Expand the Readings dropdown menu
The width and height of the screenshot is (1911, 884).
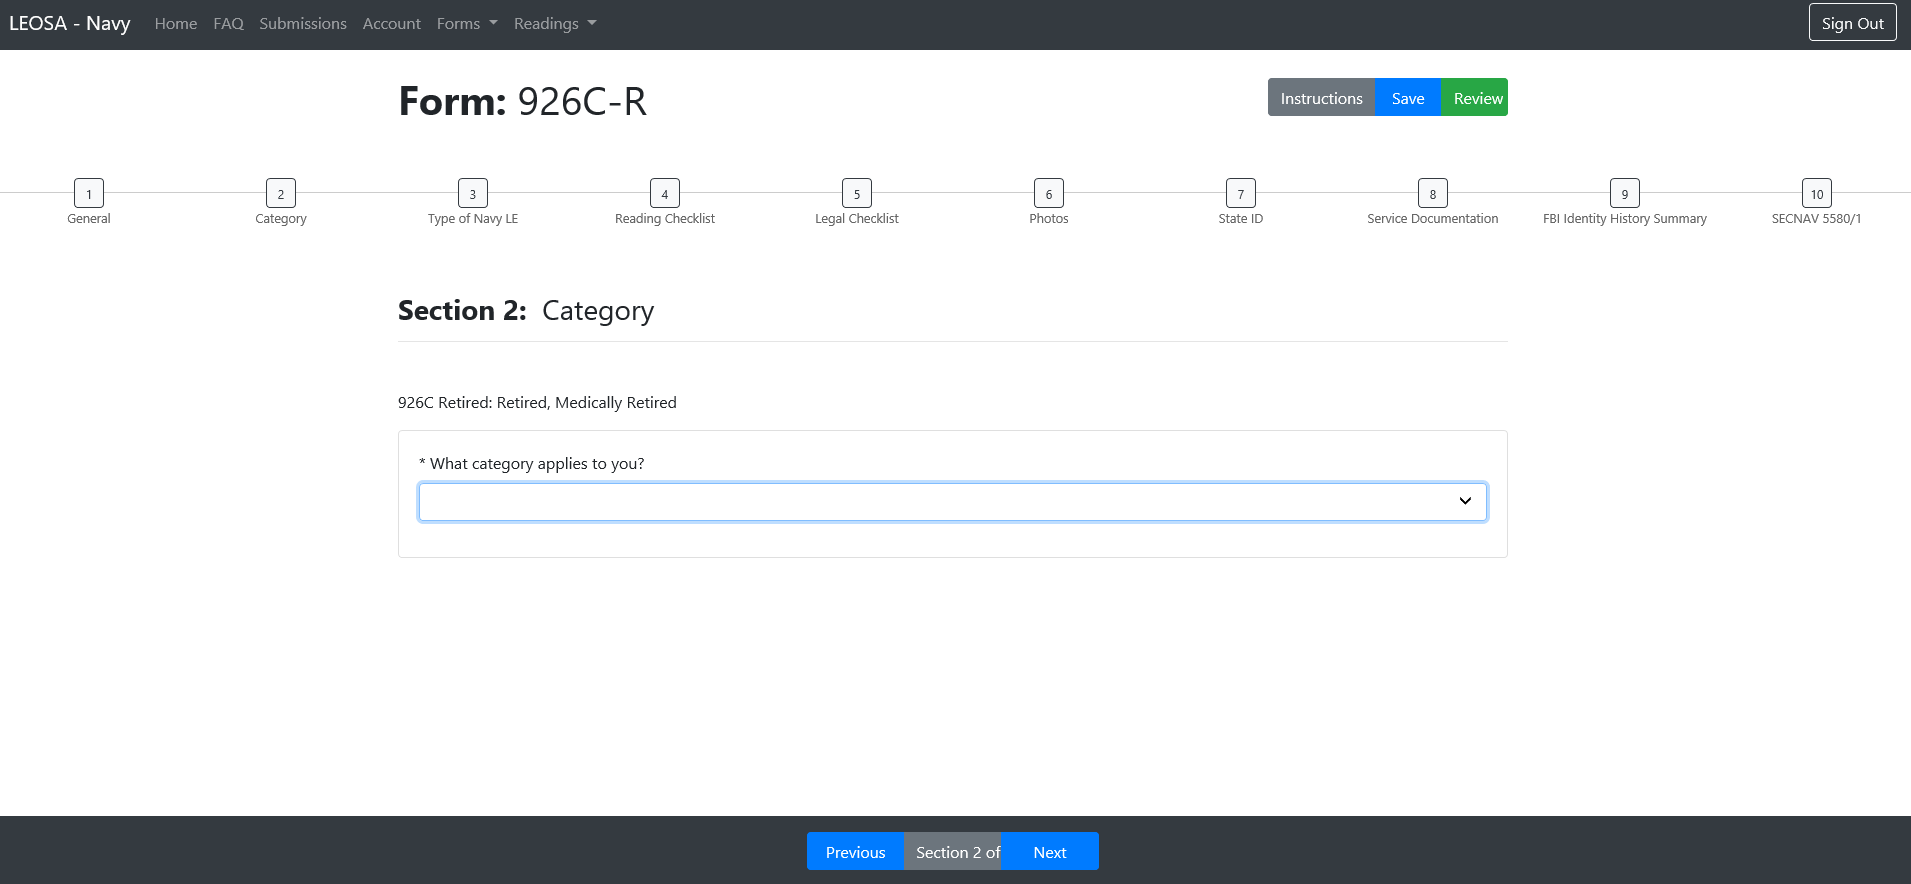coord(555,24)
